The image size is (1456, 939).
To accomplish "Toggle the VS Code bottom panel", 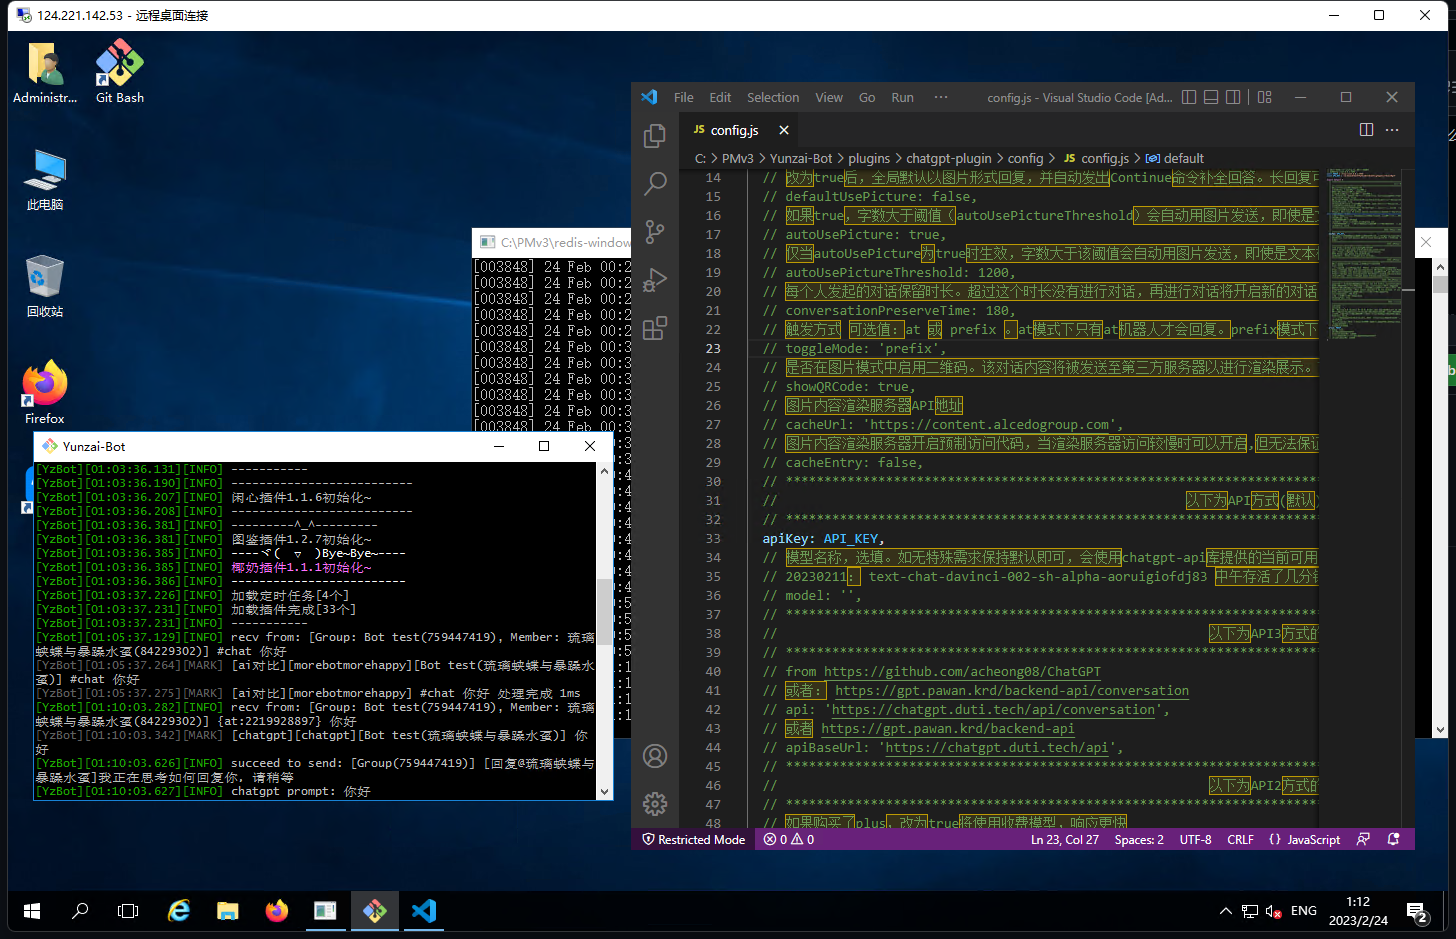I will tap(1211, 97).
